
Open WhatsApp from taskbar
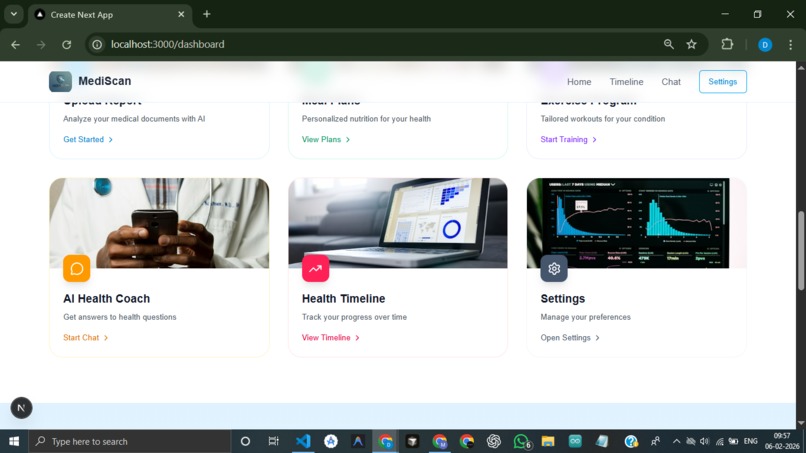click(521, 441)
